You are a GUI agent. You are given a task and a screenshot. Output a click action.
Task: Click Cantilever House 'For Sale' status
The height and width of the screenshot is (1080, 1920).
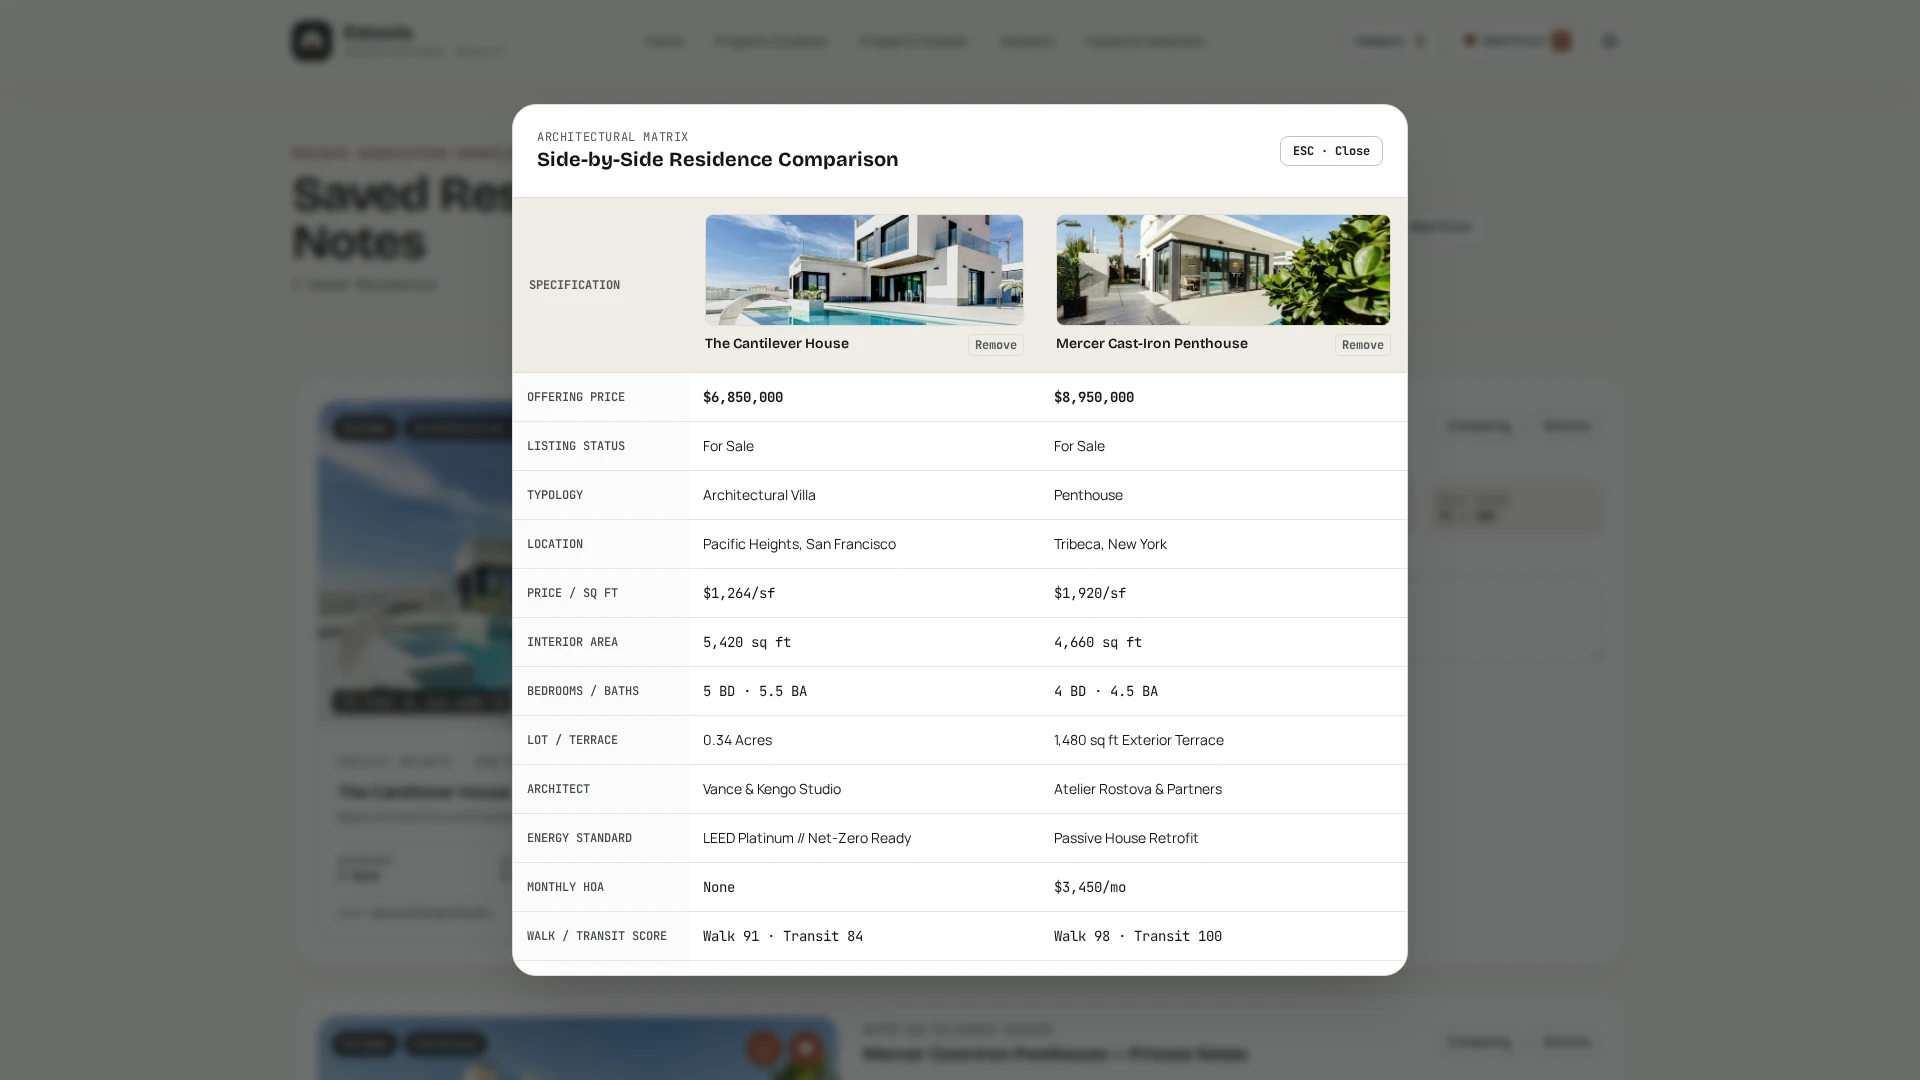[x=728, y=446]
